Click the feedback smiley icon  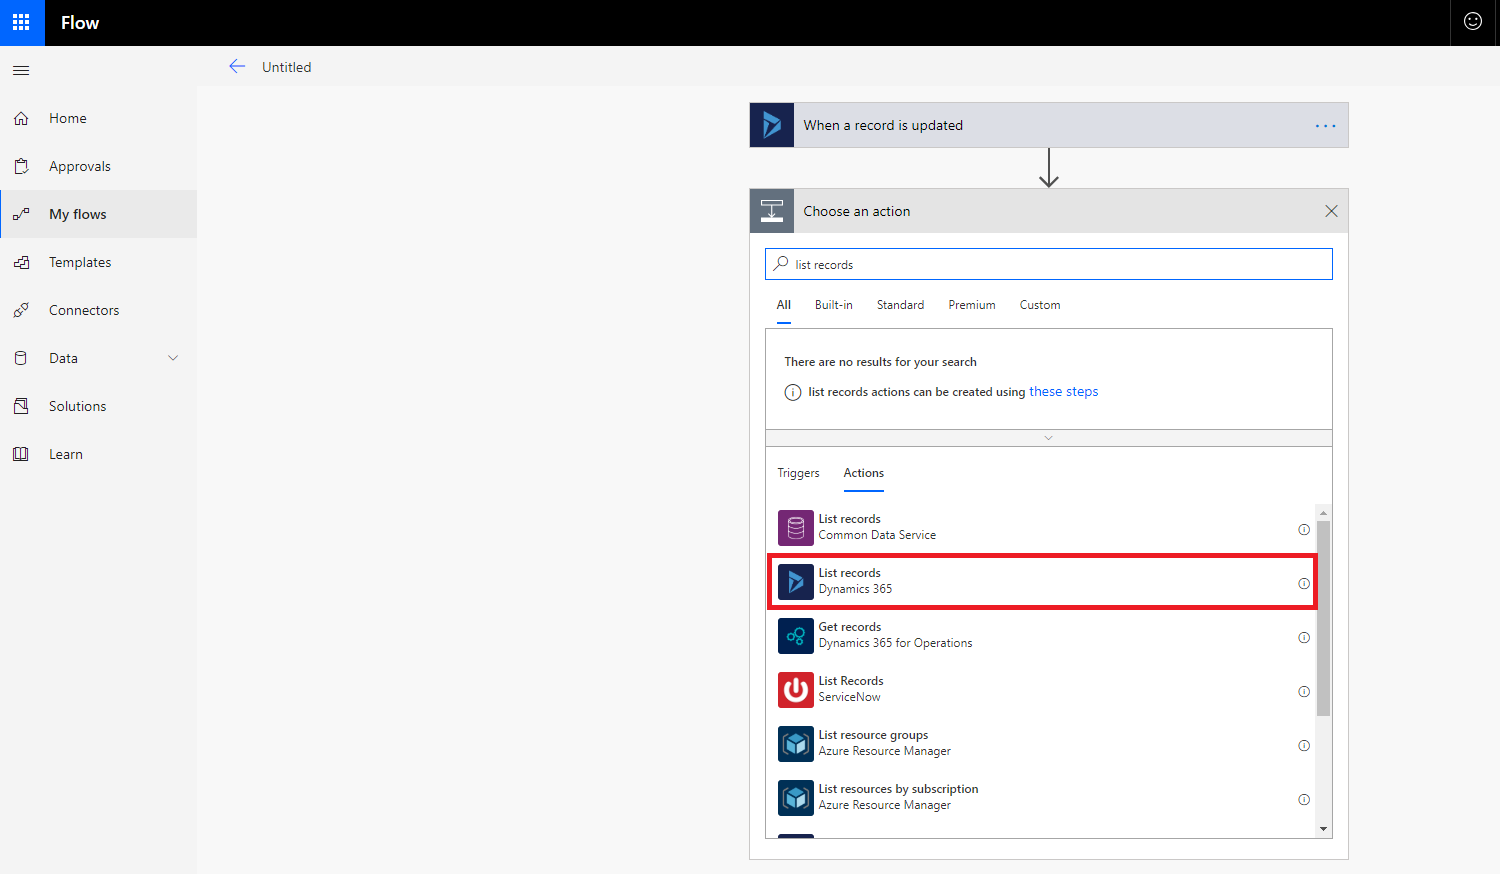pos(1473,21)
